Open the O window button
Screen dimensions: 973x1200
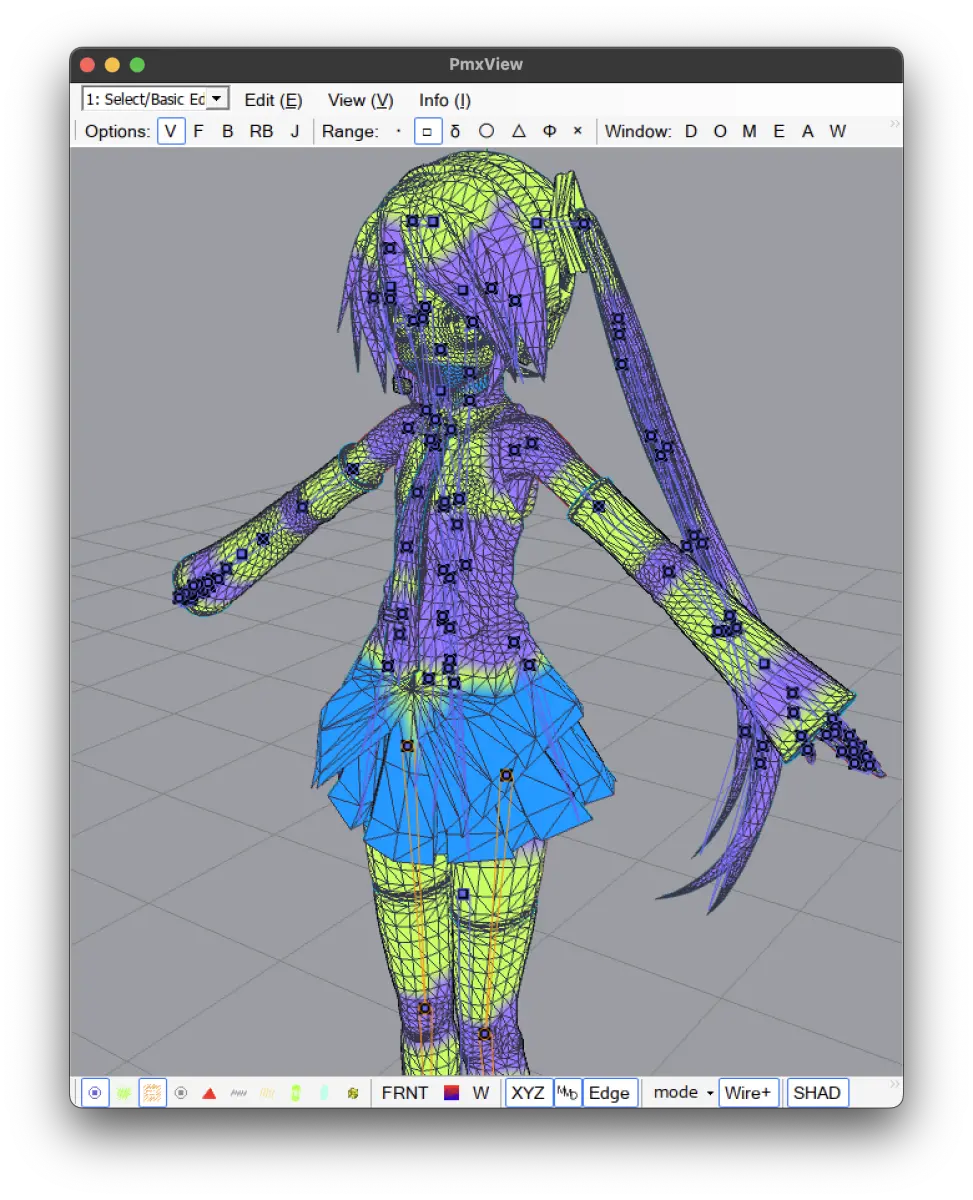720,131
